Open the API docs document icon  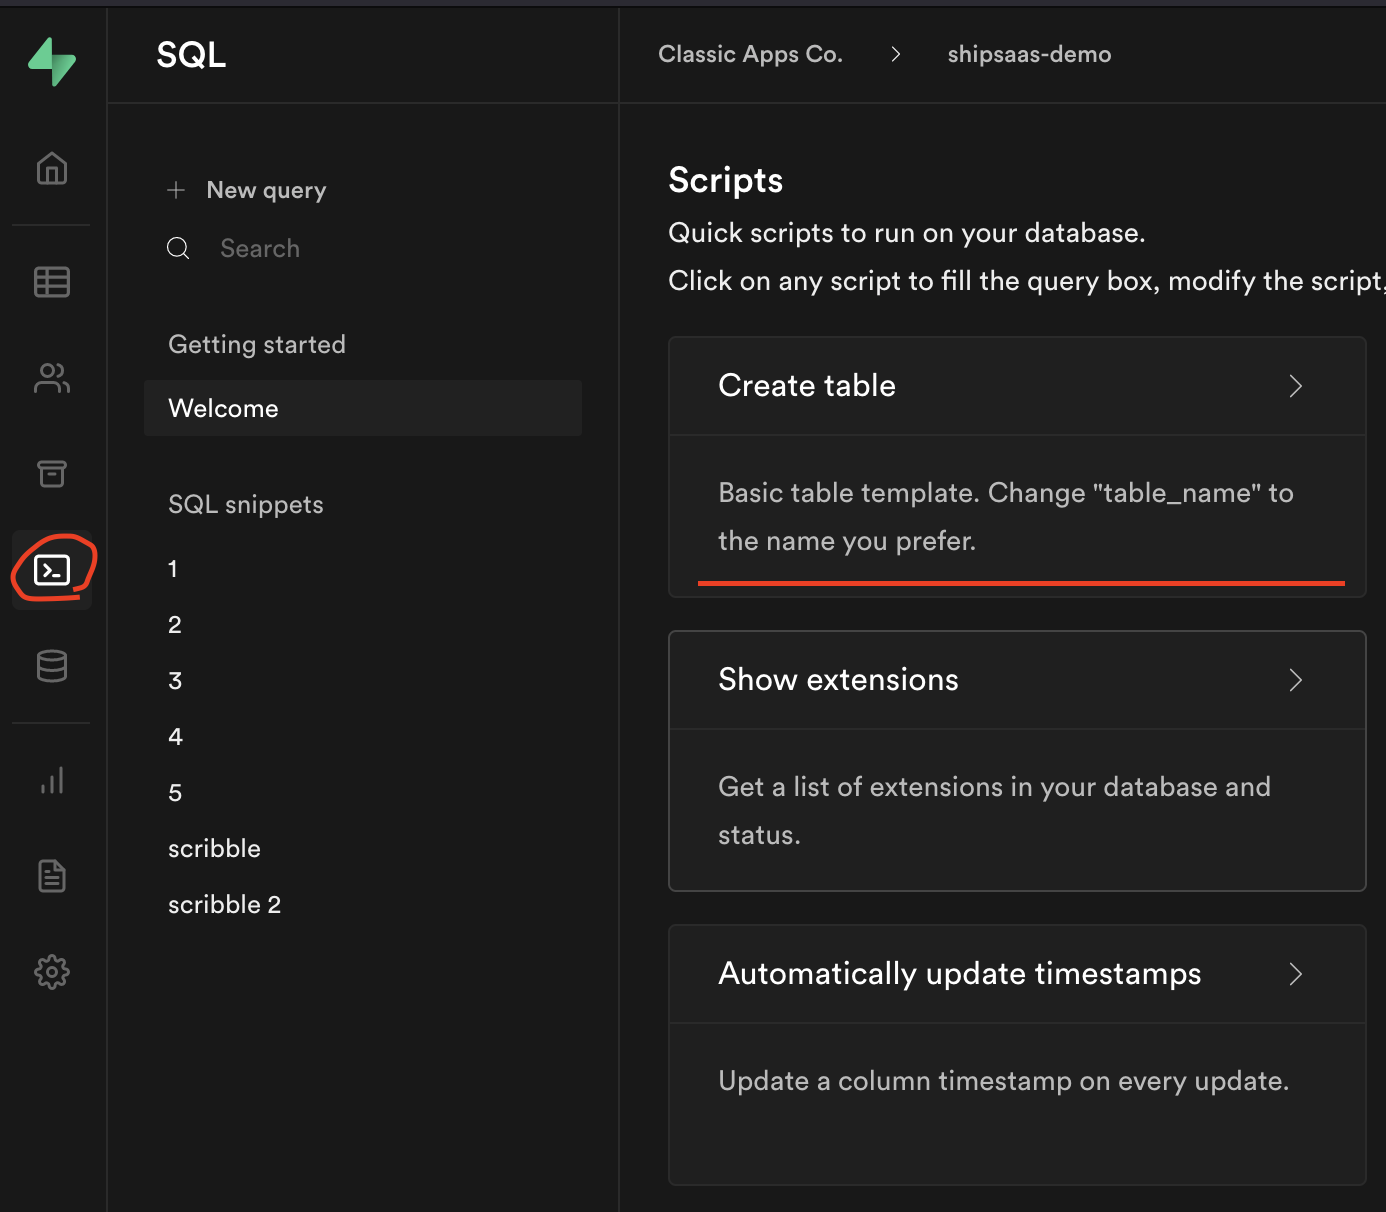tap(52, 876)
